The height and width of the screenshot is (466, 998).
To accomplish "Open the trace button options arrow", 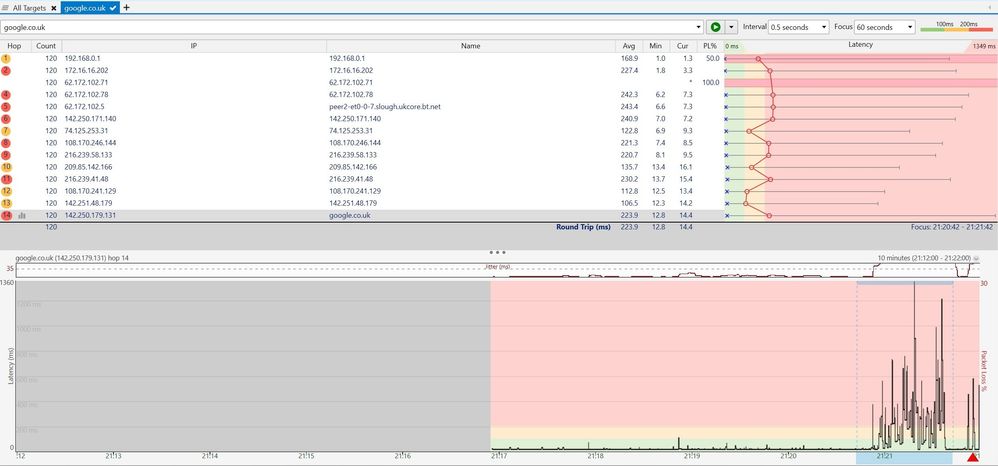I will coord(732,27).
